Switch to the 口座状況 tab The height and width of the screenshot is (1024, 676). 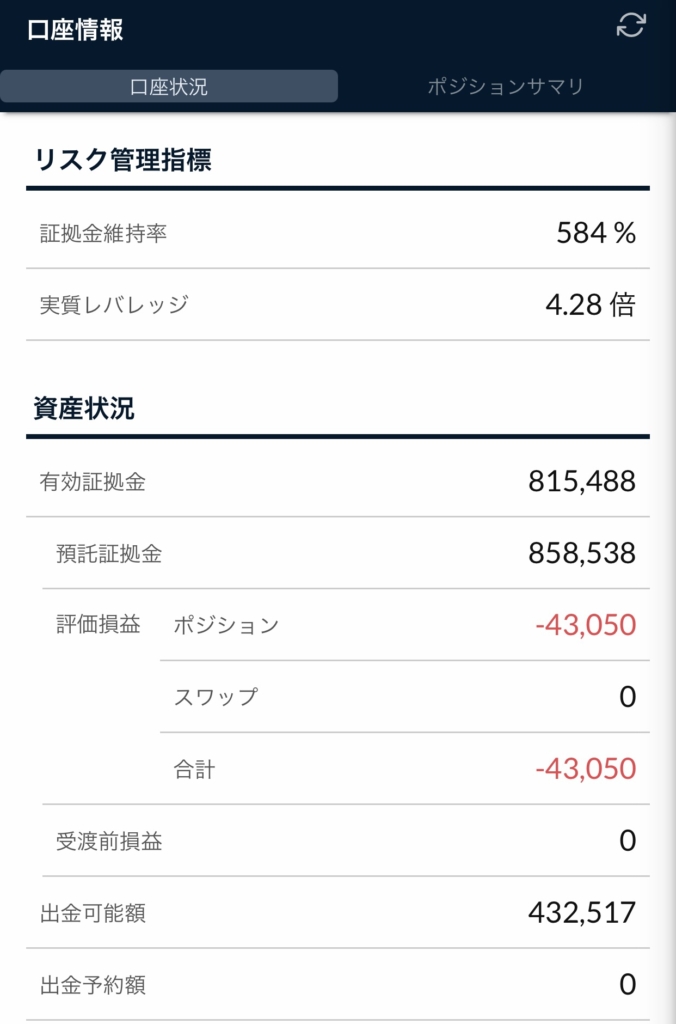click(x=169, y=86)
